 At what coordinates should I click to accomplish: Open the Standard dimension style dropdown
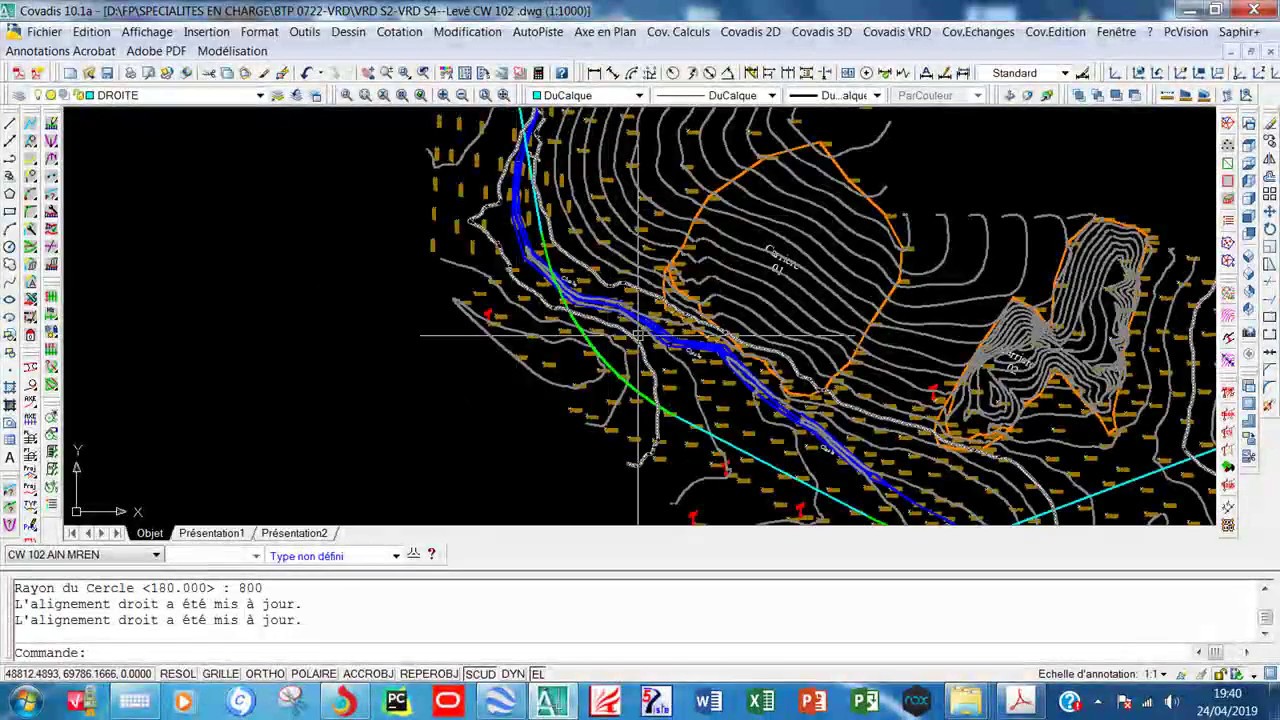[1064, 73]
